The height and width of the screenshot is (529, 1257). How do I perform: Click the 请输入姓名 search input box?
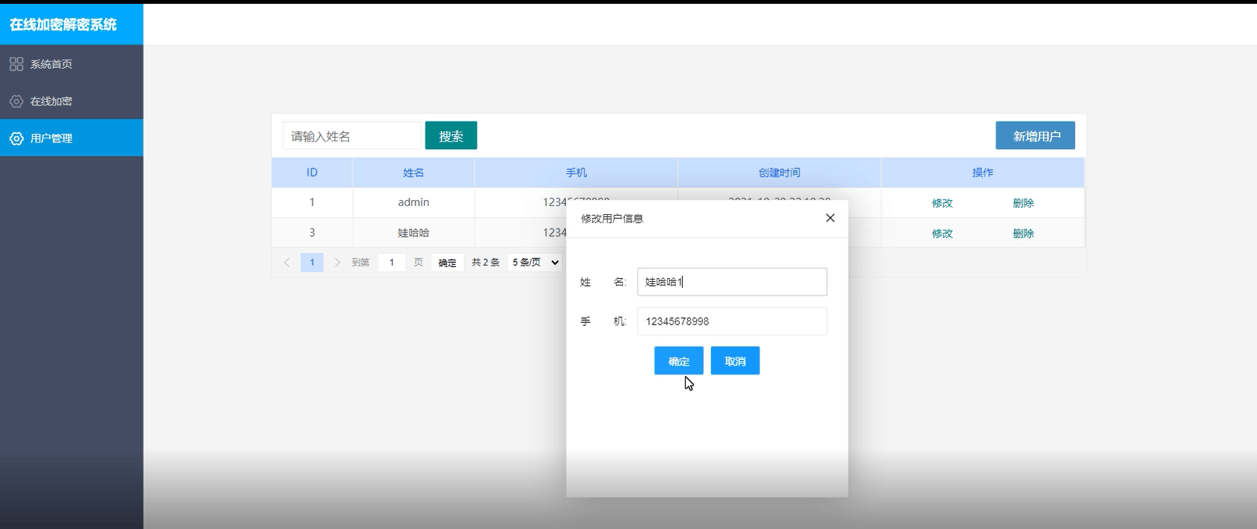tap(352, 136)
